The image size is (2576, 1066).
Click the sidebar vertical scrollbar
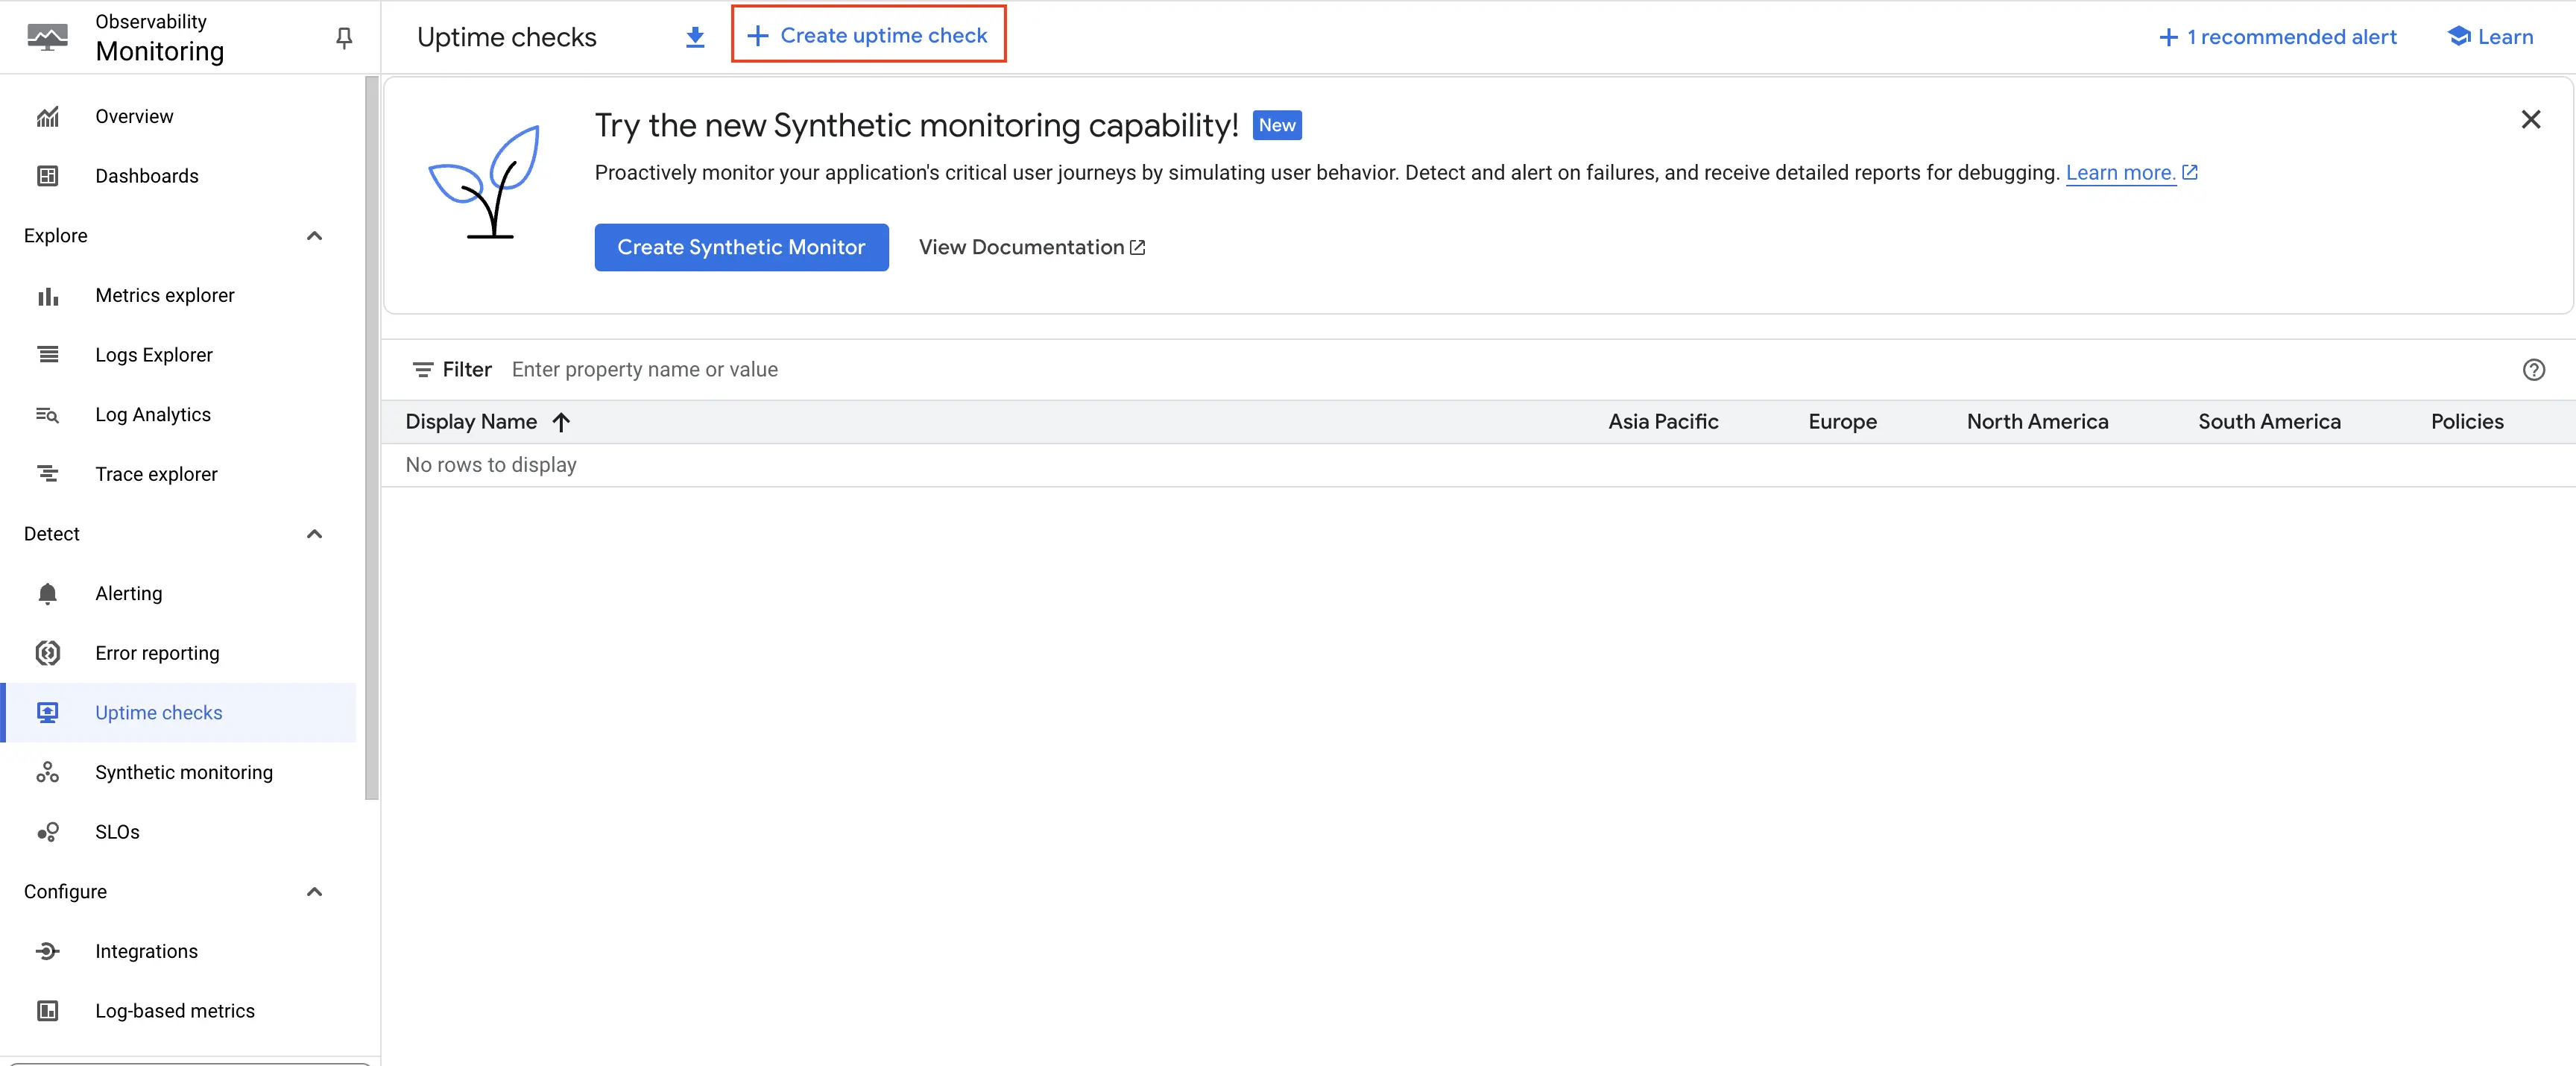(372, 438)
